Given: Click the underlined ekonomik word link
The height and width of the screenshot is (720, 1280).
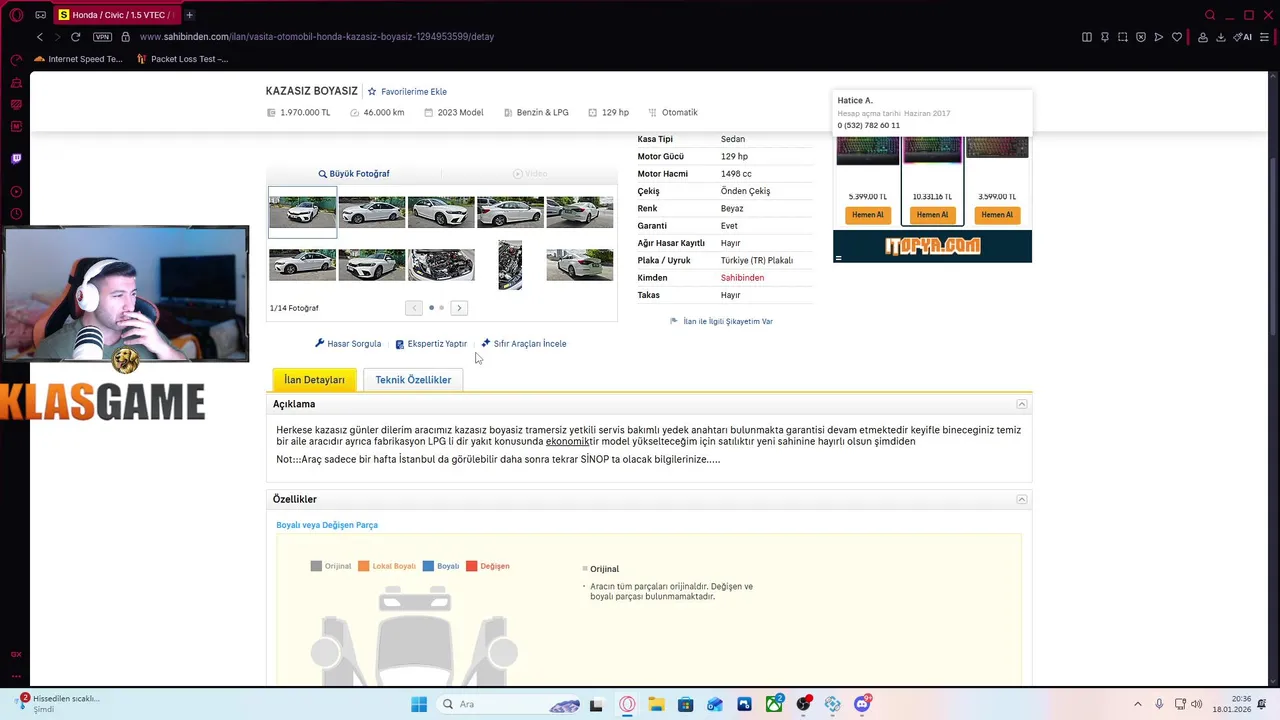Looking at the screenshot, I should pyautogui.click(x=567, y=442).
